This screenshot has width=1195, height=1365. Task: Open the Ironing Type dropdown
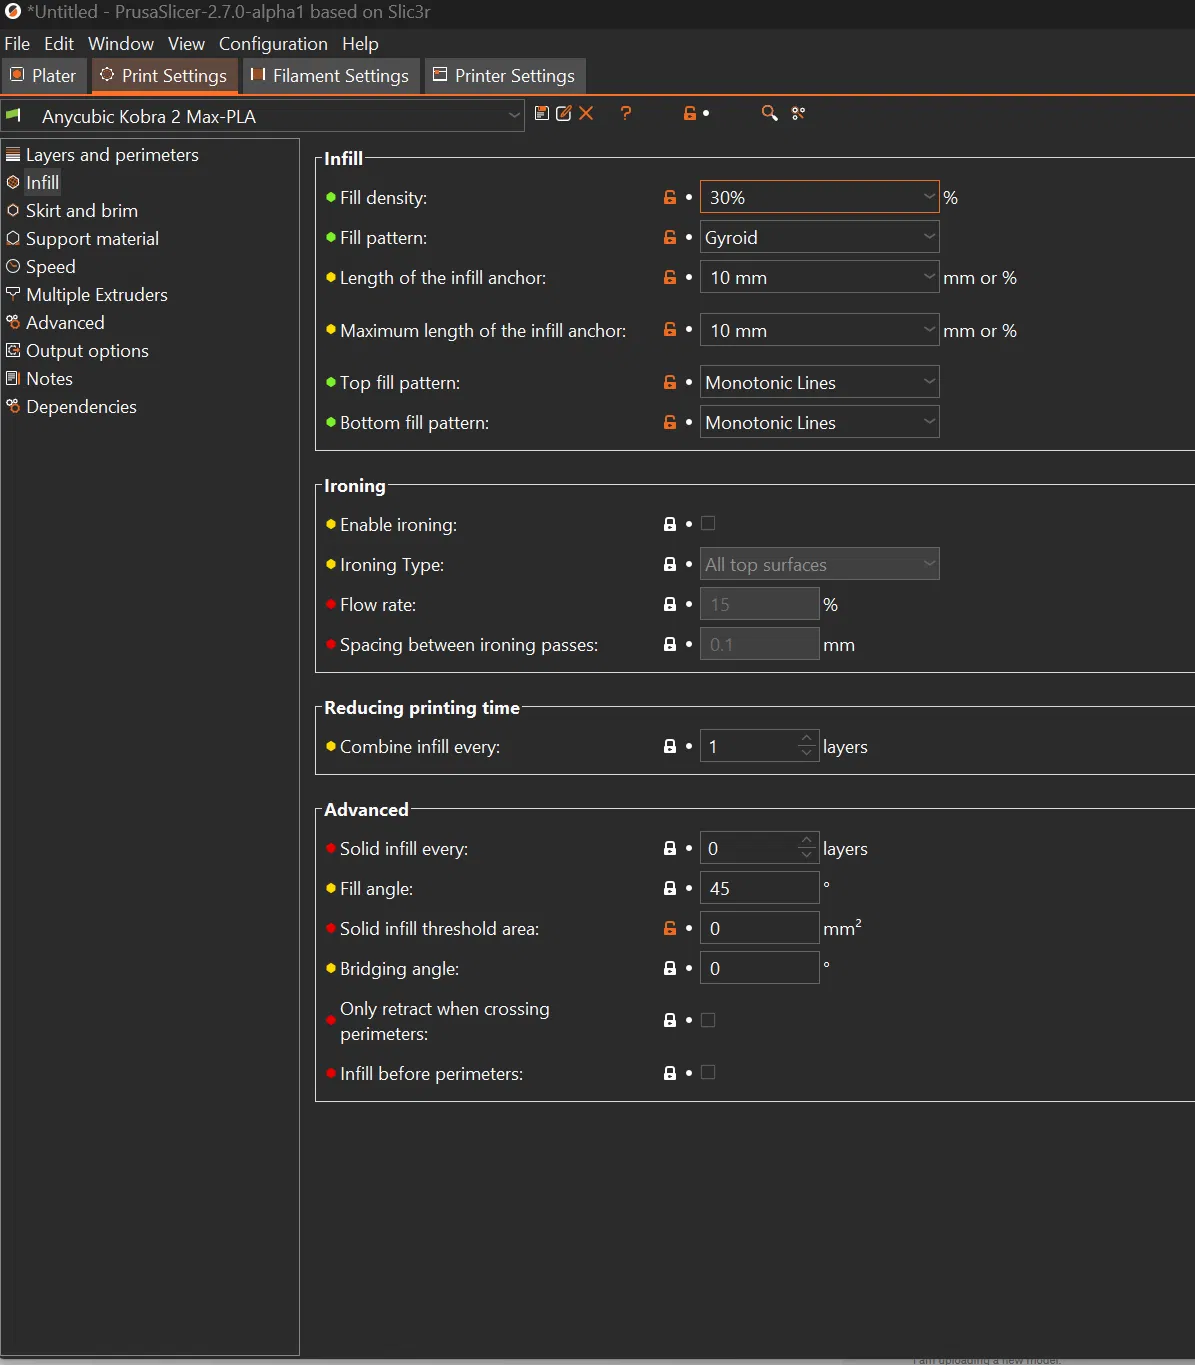point(820,564)
